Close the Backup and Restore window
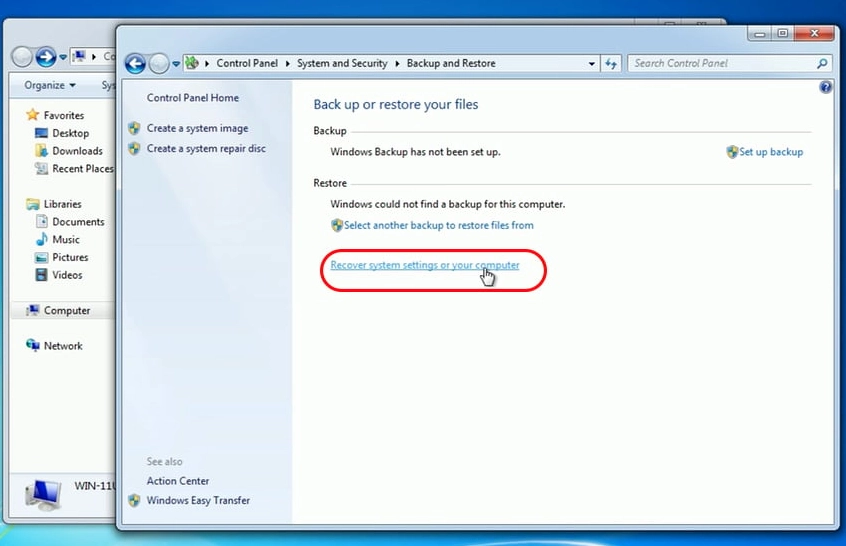 tap(815, 33)
